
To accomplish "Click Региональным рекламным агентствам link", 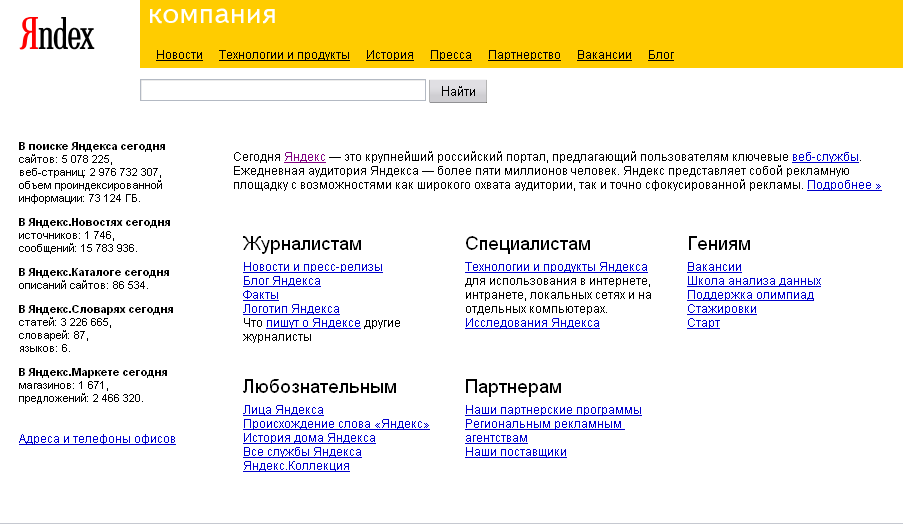I will (544, 431).
